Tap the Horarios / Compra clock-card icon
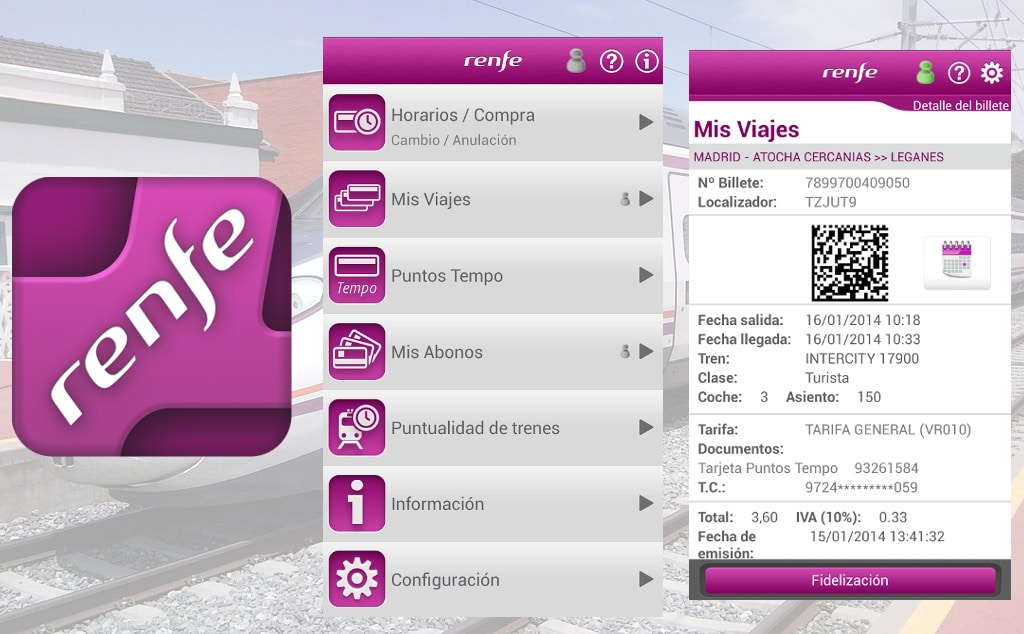 (357, 122)
